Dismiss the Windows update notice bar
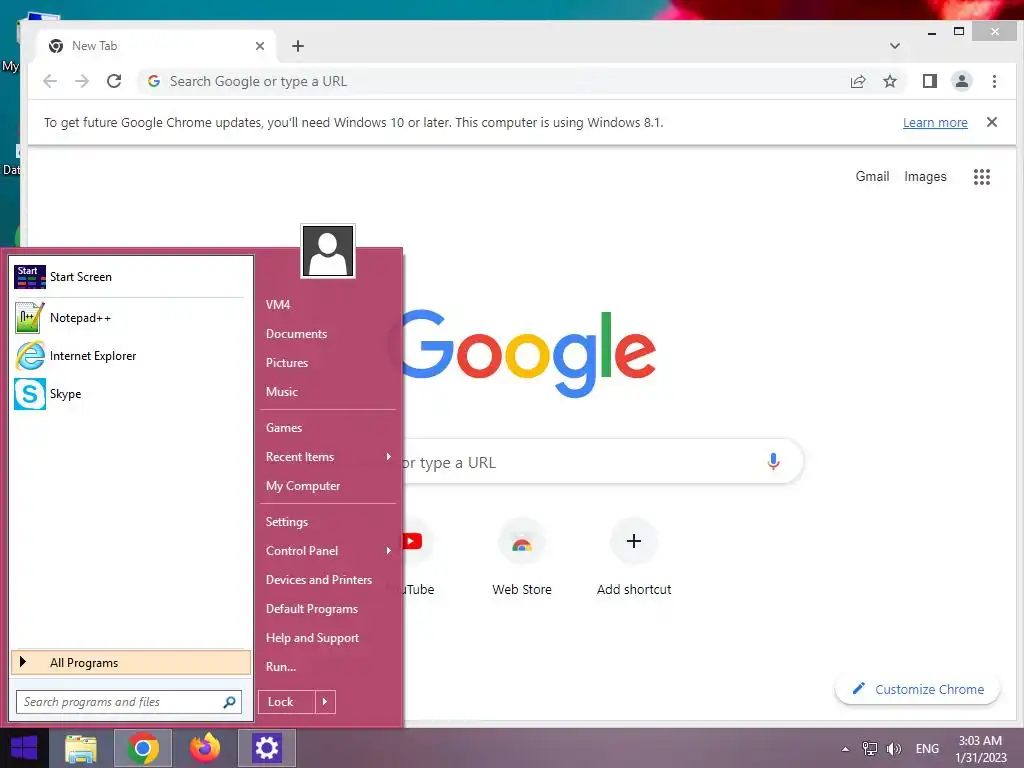This screenshot has height=768, width=1024. point(991,122)
